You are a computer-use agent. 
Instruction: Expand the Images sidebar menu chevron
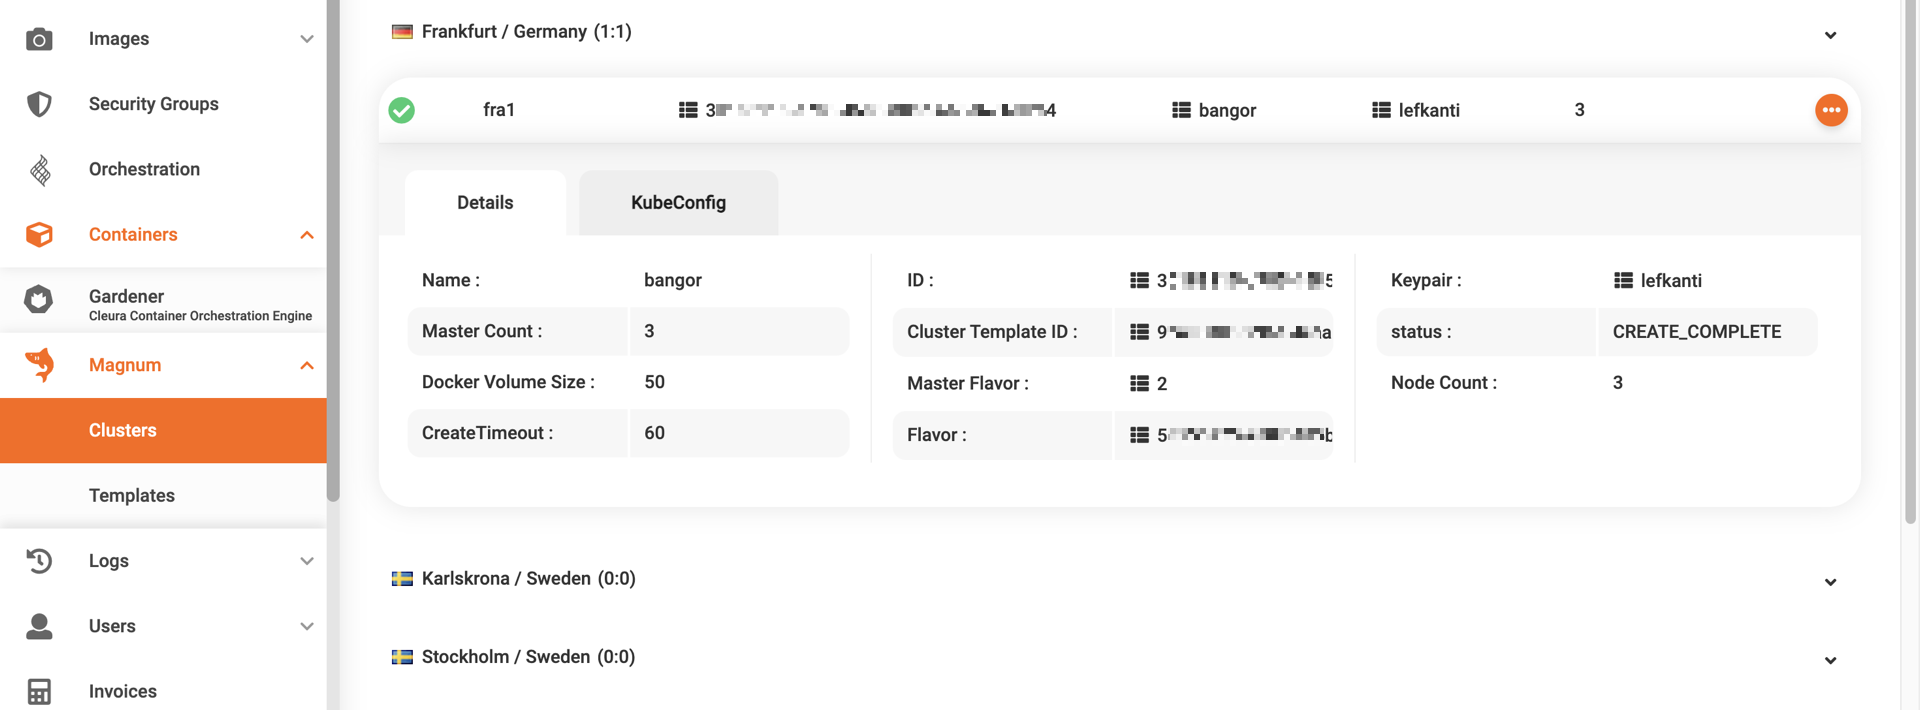(307, 39)
